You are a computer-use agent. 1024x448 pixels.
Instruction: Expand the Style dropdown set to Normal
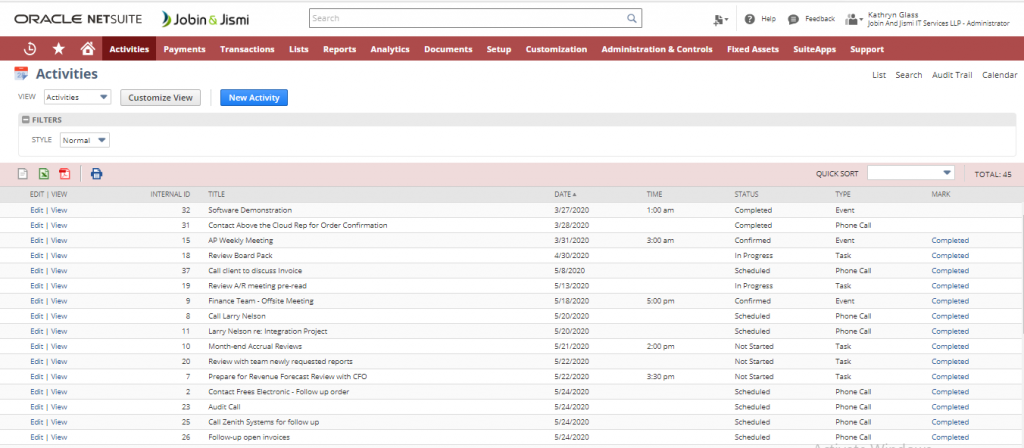coord(84,140)
